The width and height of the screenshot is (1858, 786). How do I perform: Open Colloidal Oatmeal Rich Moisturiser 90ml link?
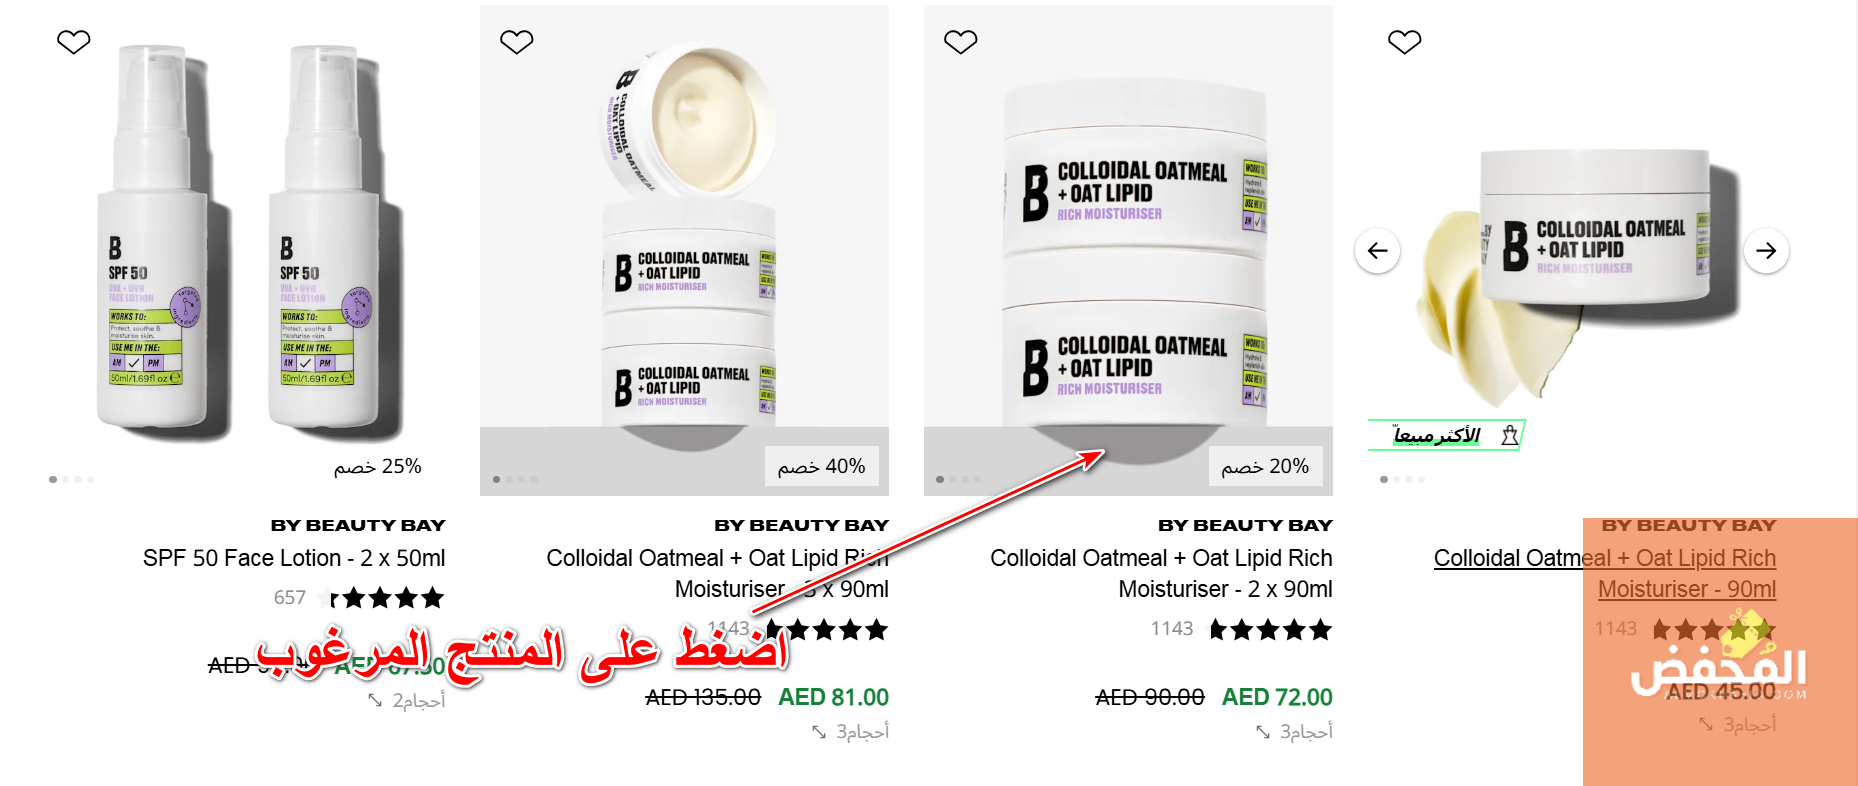click(x=1605, y=573)
